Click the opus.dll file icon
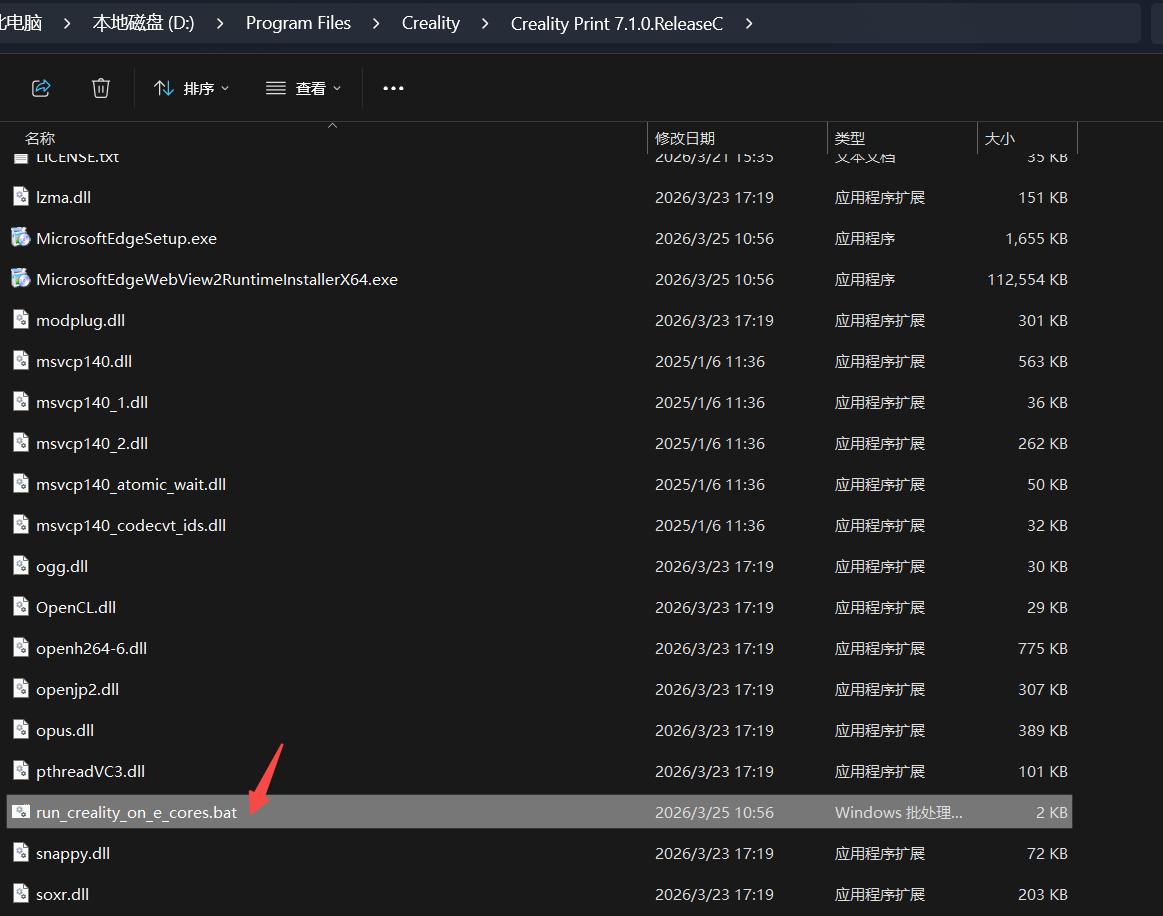Viewport: 1163px width, 916px height. (21, 730)
